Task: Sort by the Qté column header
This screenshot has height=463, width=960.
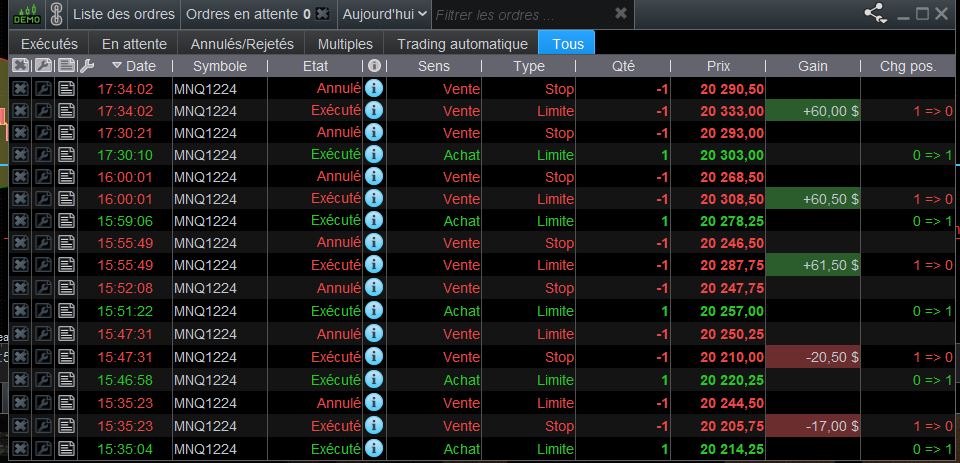Action: [x=623, y=66]
